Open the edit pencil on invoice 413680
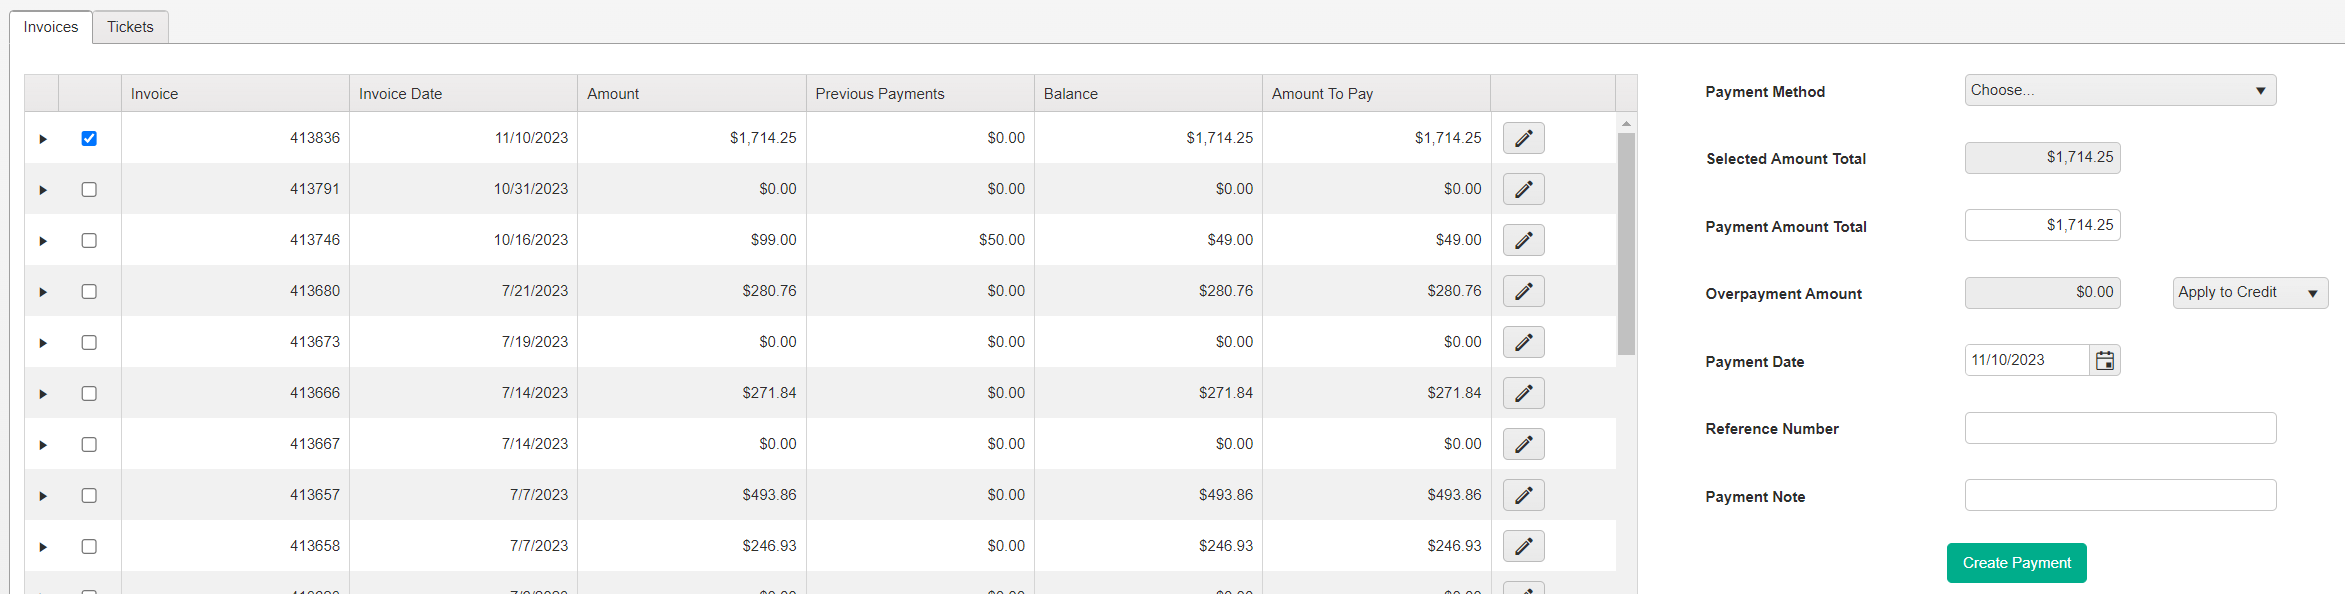This screenshot has width=2345, height=594. point(1523,291)
